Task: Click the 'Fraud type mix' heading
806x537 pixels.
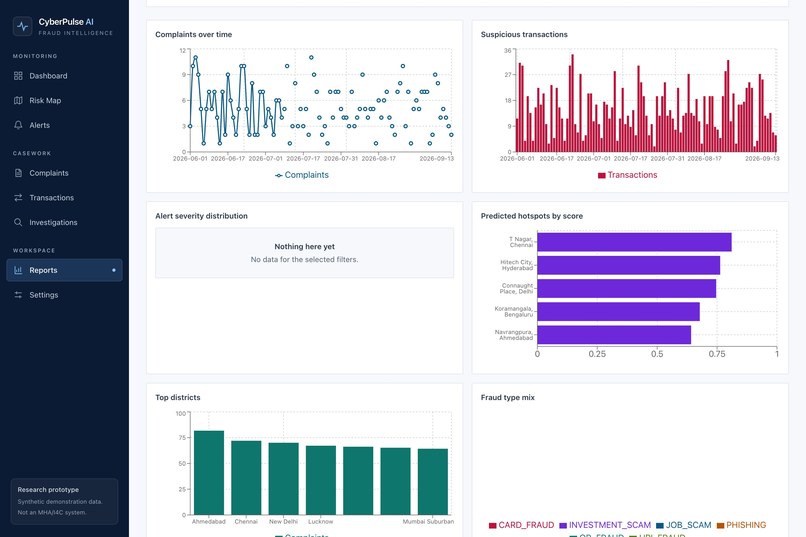Action: pyautogui.click(x=507, y=397)
